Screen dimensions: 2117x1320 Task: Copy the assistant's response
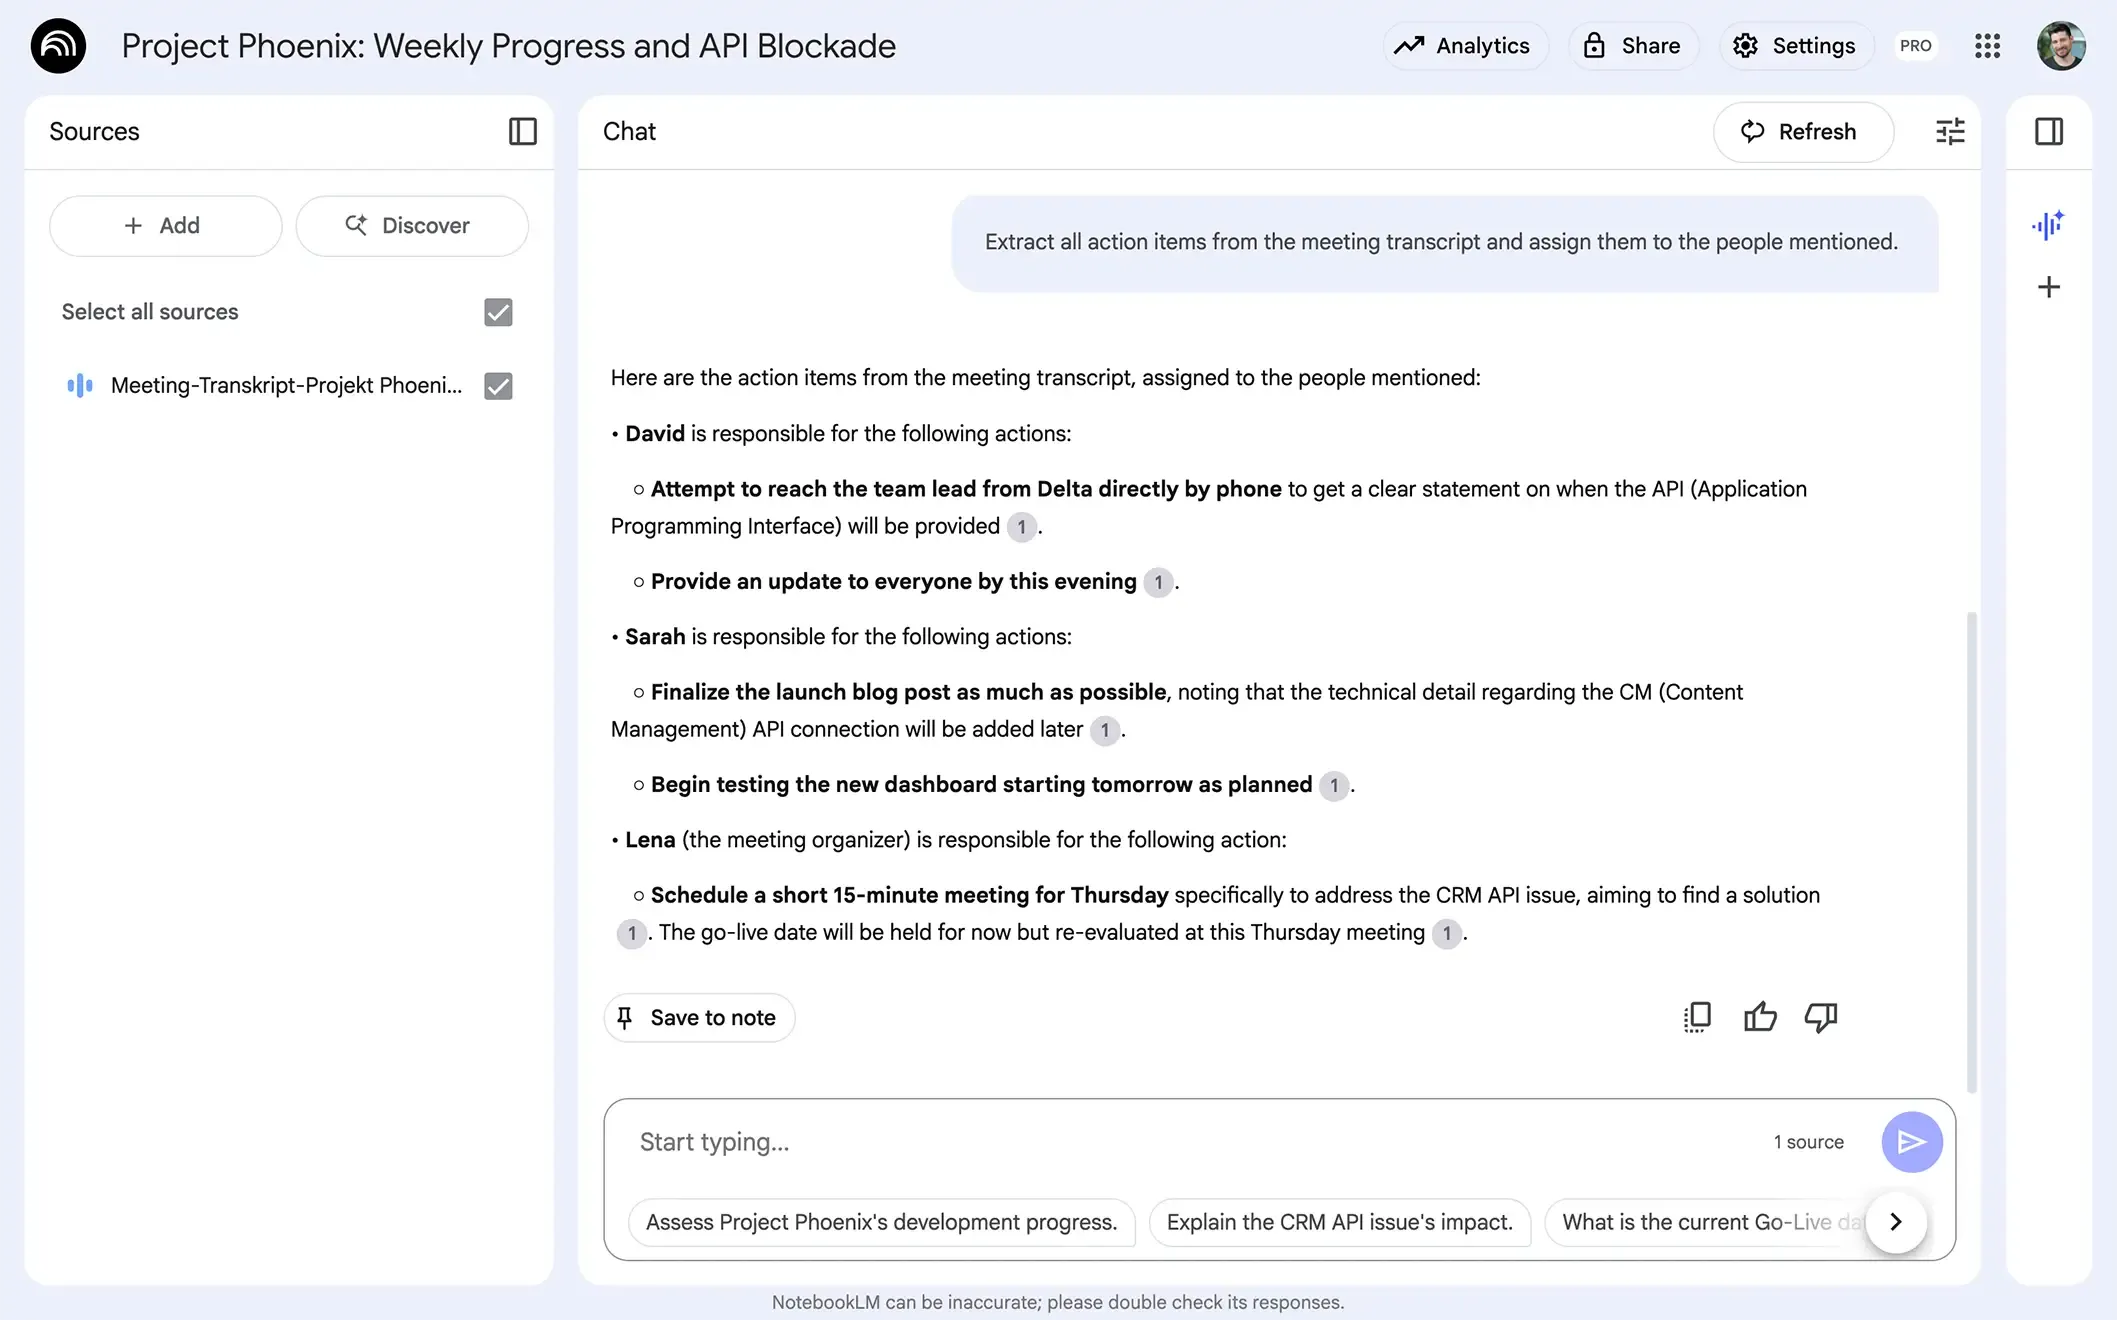pos(1696,1016)
